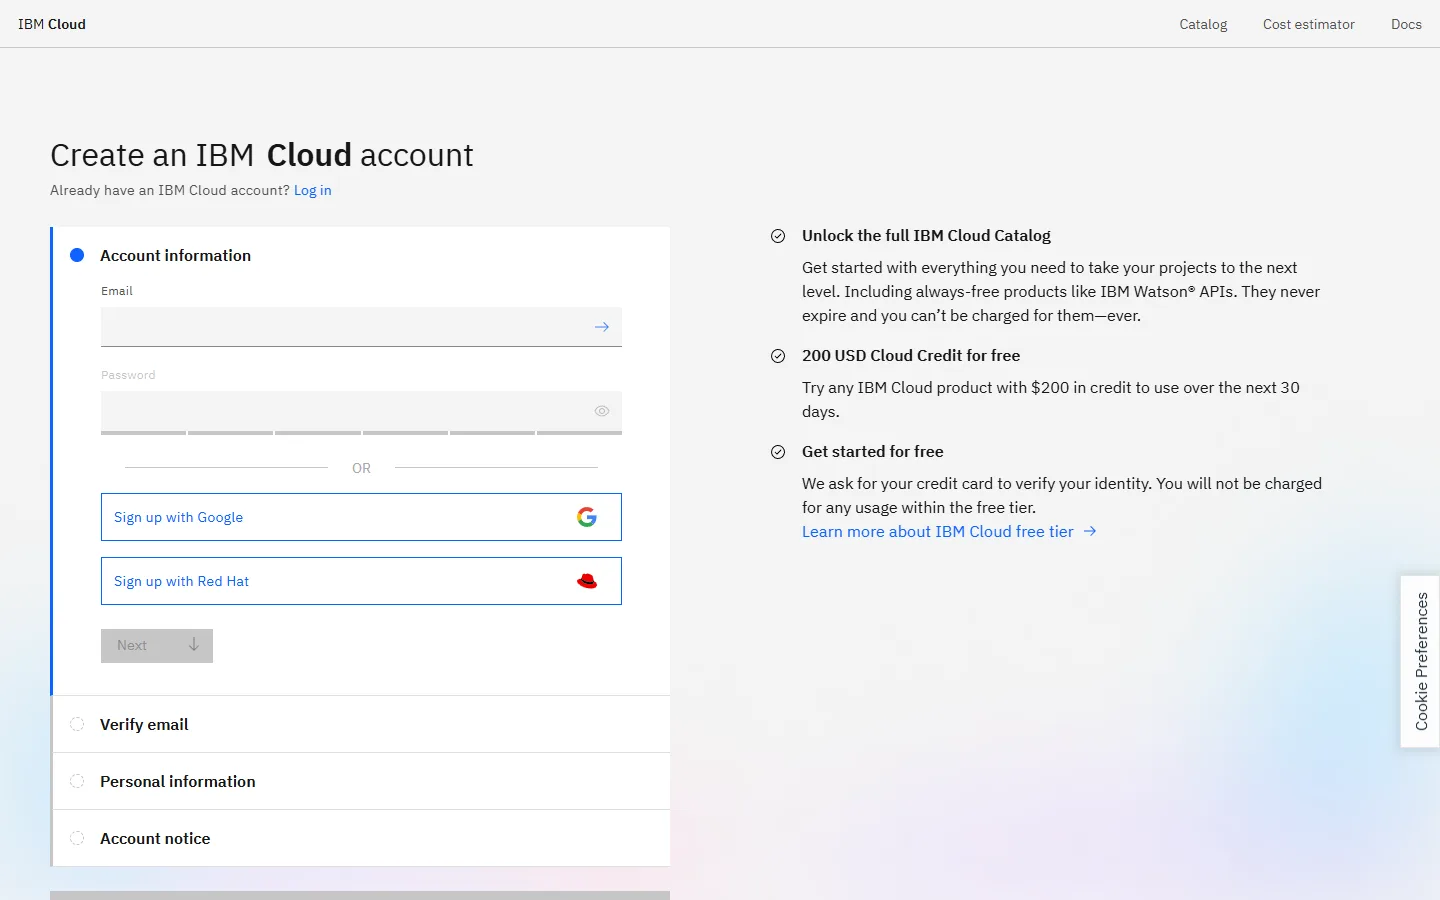Click the Next button
This screenshot has height=900, width=1440.
[x=157, y=645]
